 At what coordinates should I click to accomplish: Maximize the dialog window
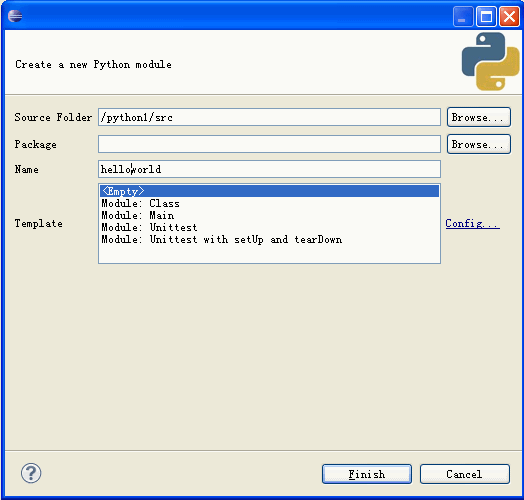[486, 16]
